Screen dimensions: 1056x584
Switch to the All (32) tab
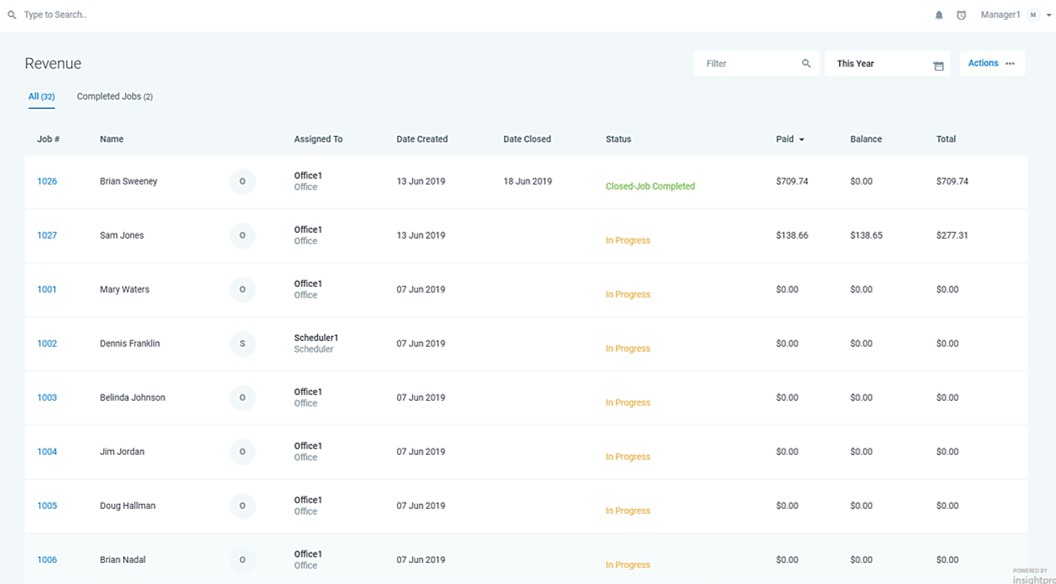click(x=41, y=96)
